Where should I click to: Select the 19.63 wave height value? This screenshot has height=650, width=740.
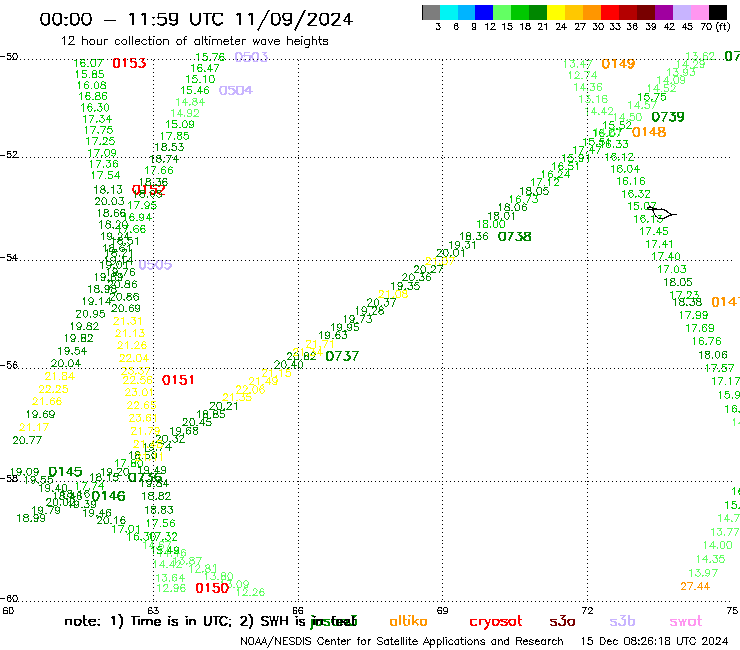click(333, 336)
